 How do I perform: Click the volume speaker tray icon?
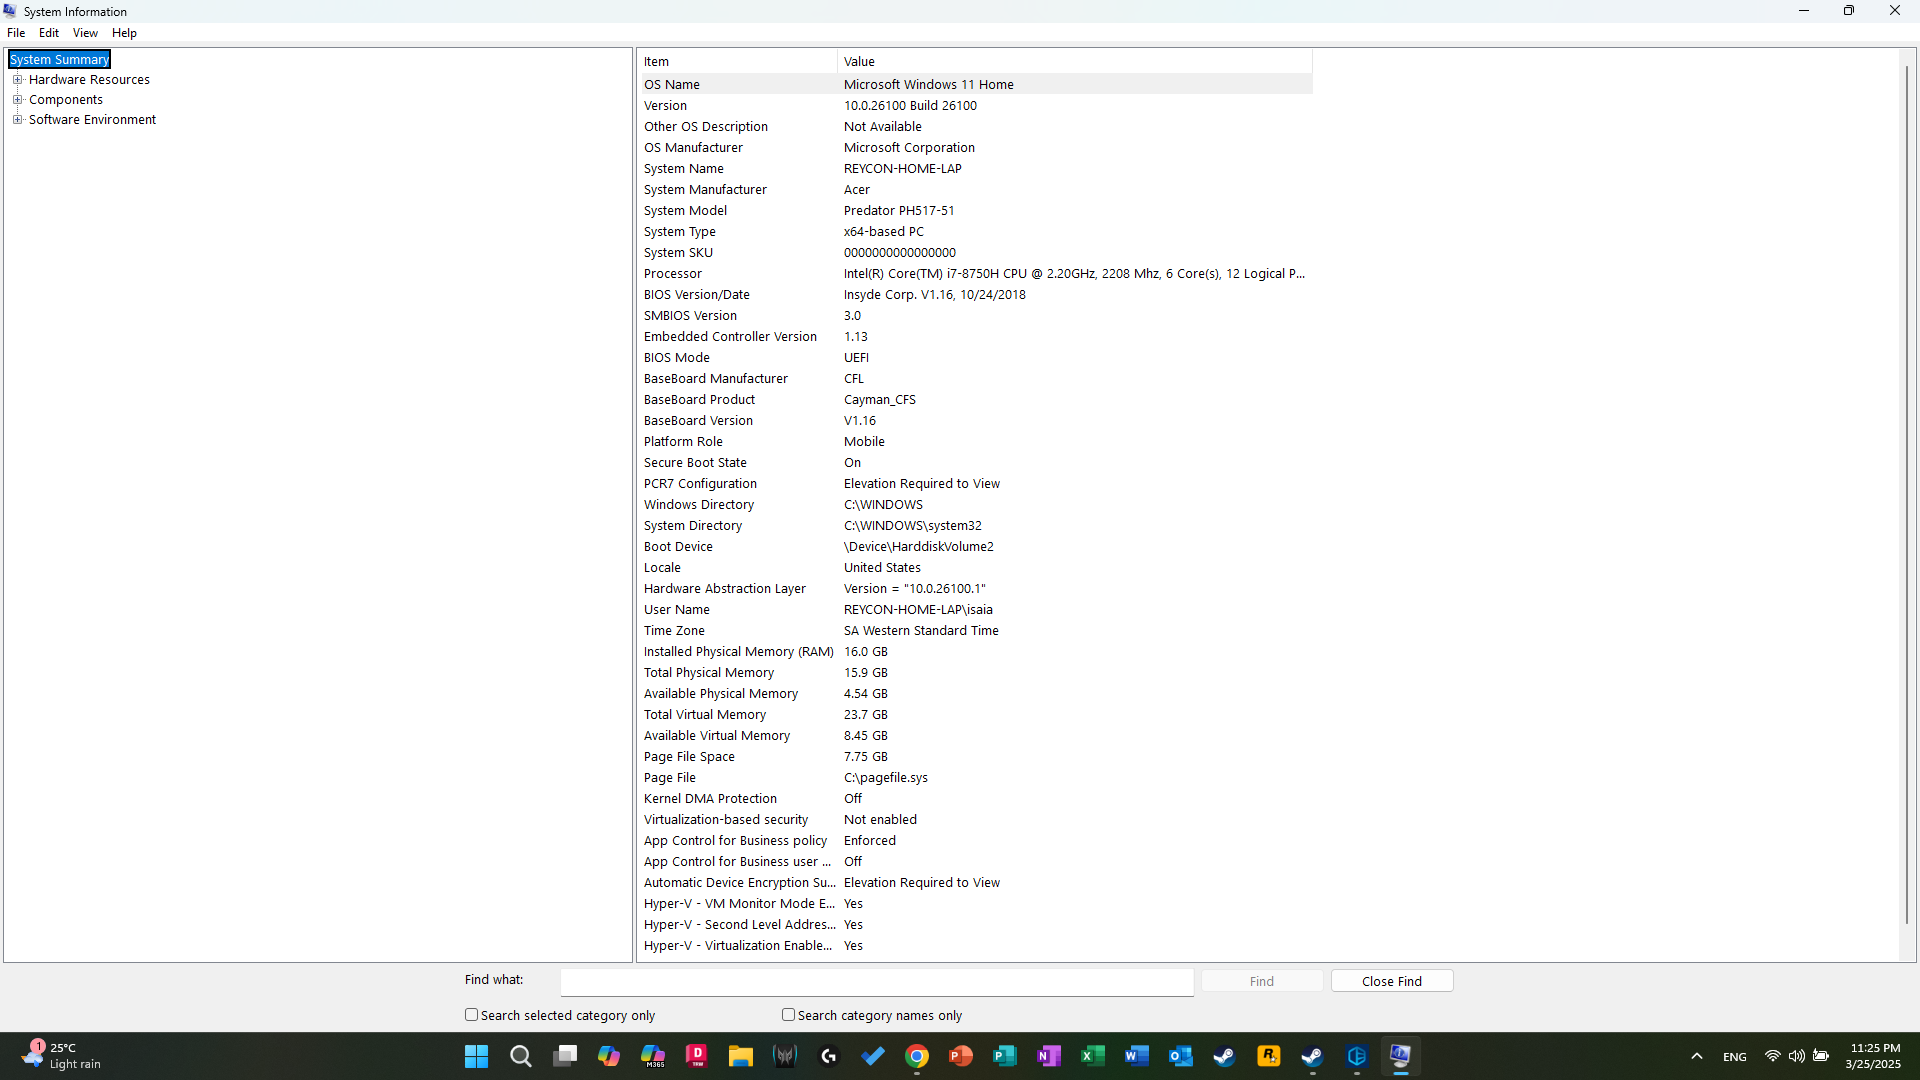click(1797, 1057)
